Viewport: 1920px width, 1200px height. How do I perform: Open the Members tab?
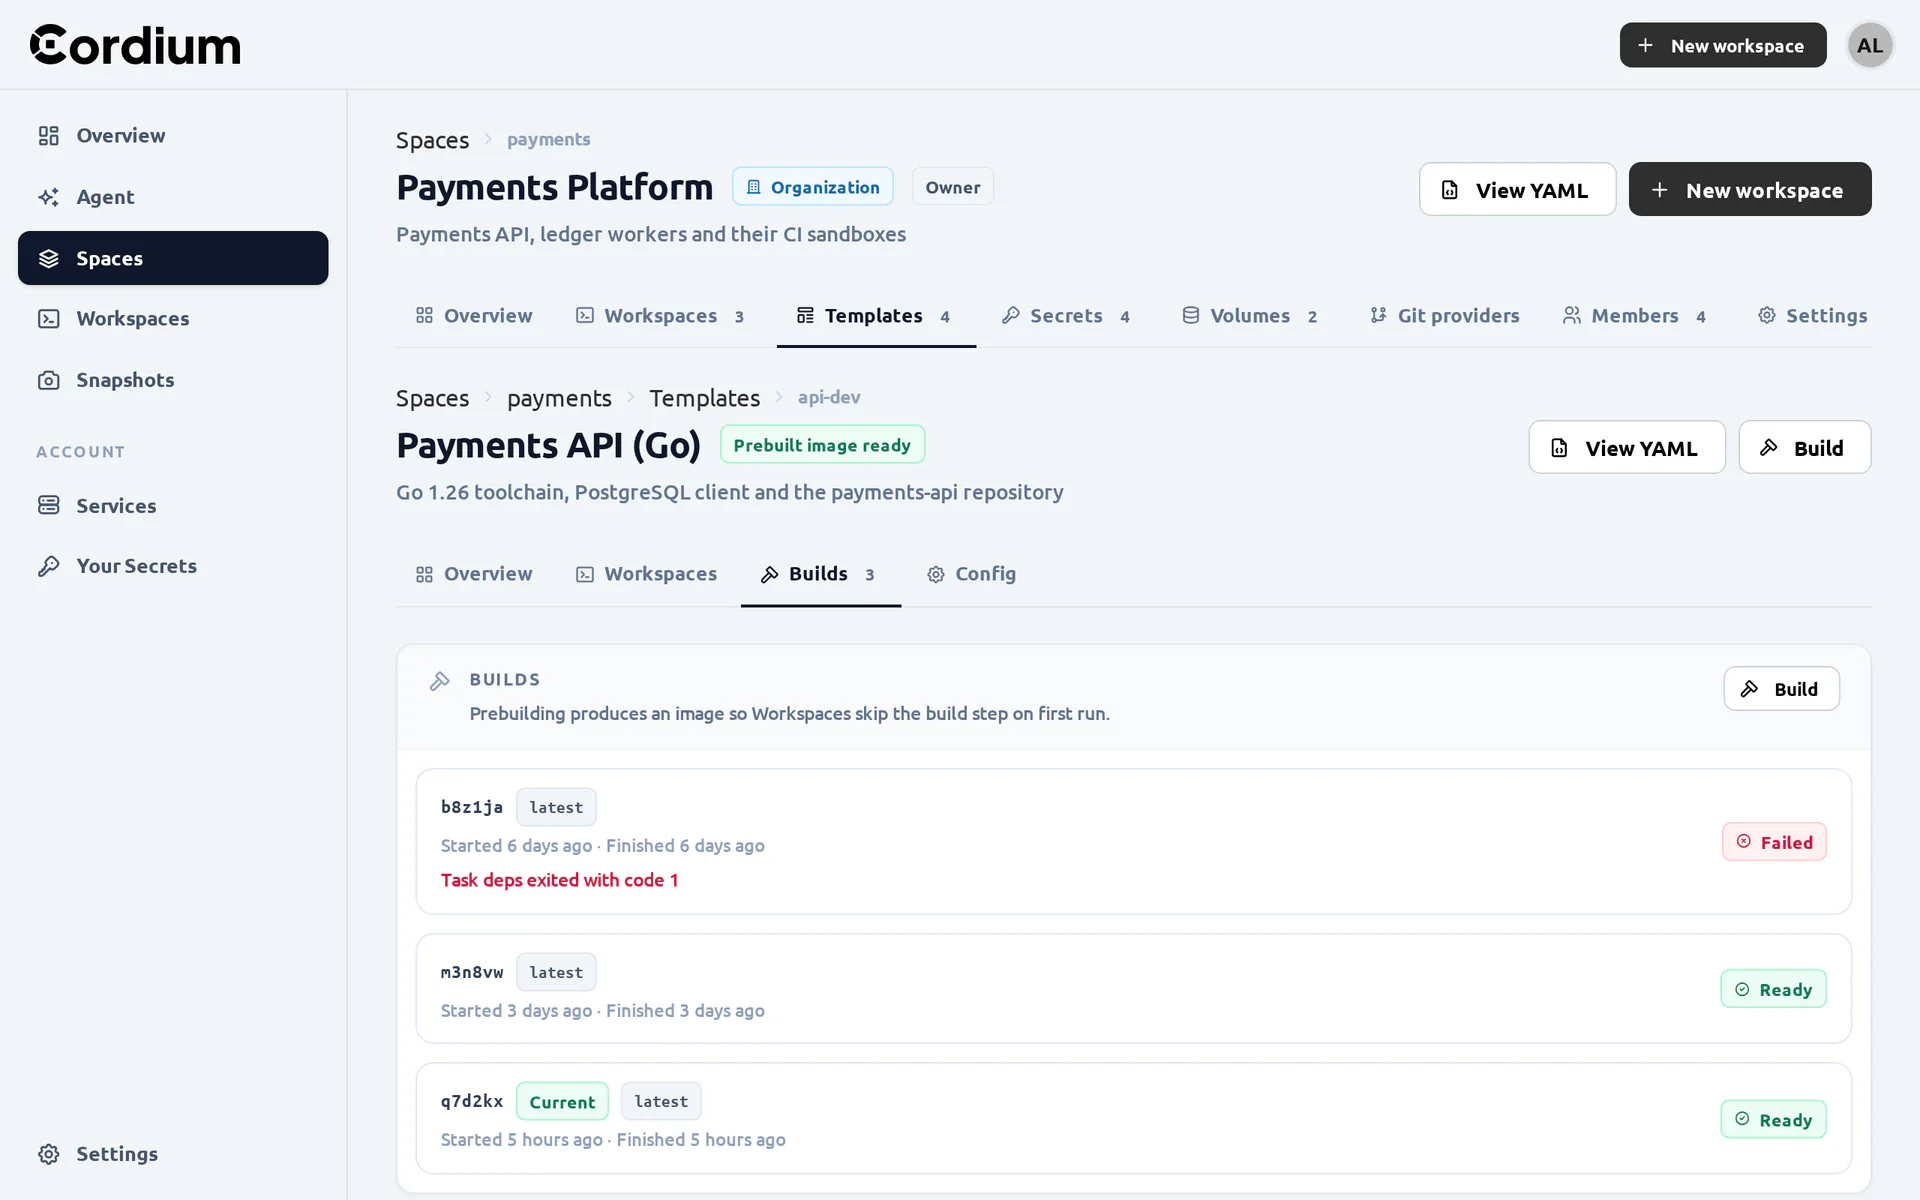[x=1635, y=316]
